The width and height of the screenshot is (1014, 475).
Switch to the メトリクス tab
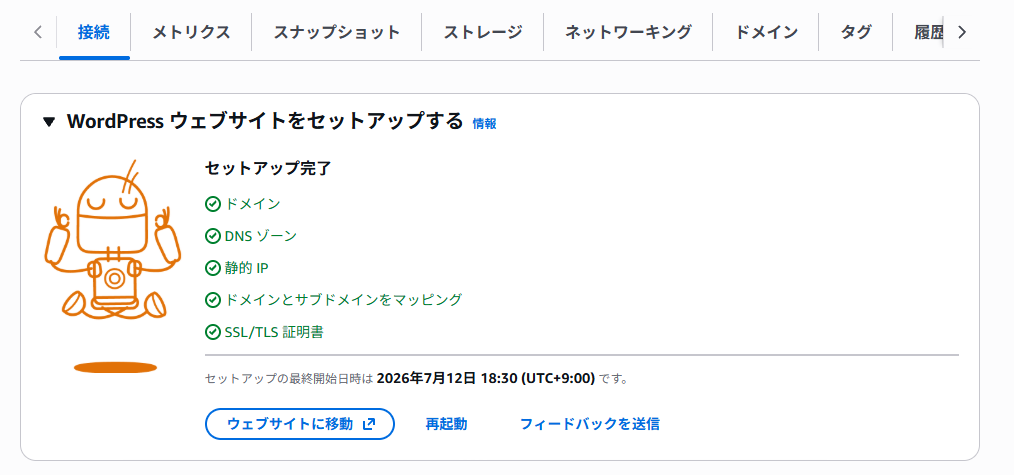tap(191, 32)
